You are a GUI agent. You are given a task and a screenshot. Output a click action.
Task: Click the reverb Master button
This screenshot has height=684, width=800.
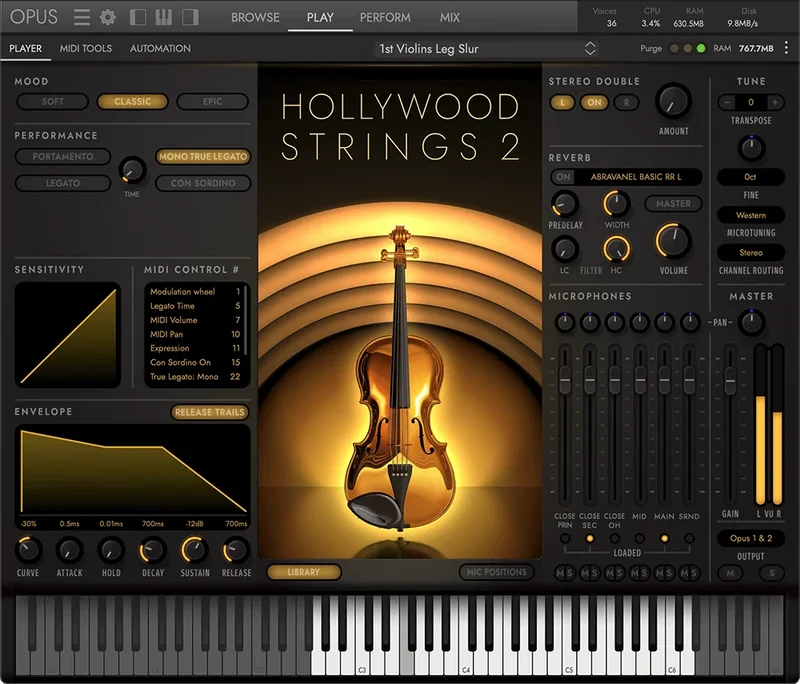673,204
